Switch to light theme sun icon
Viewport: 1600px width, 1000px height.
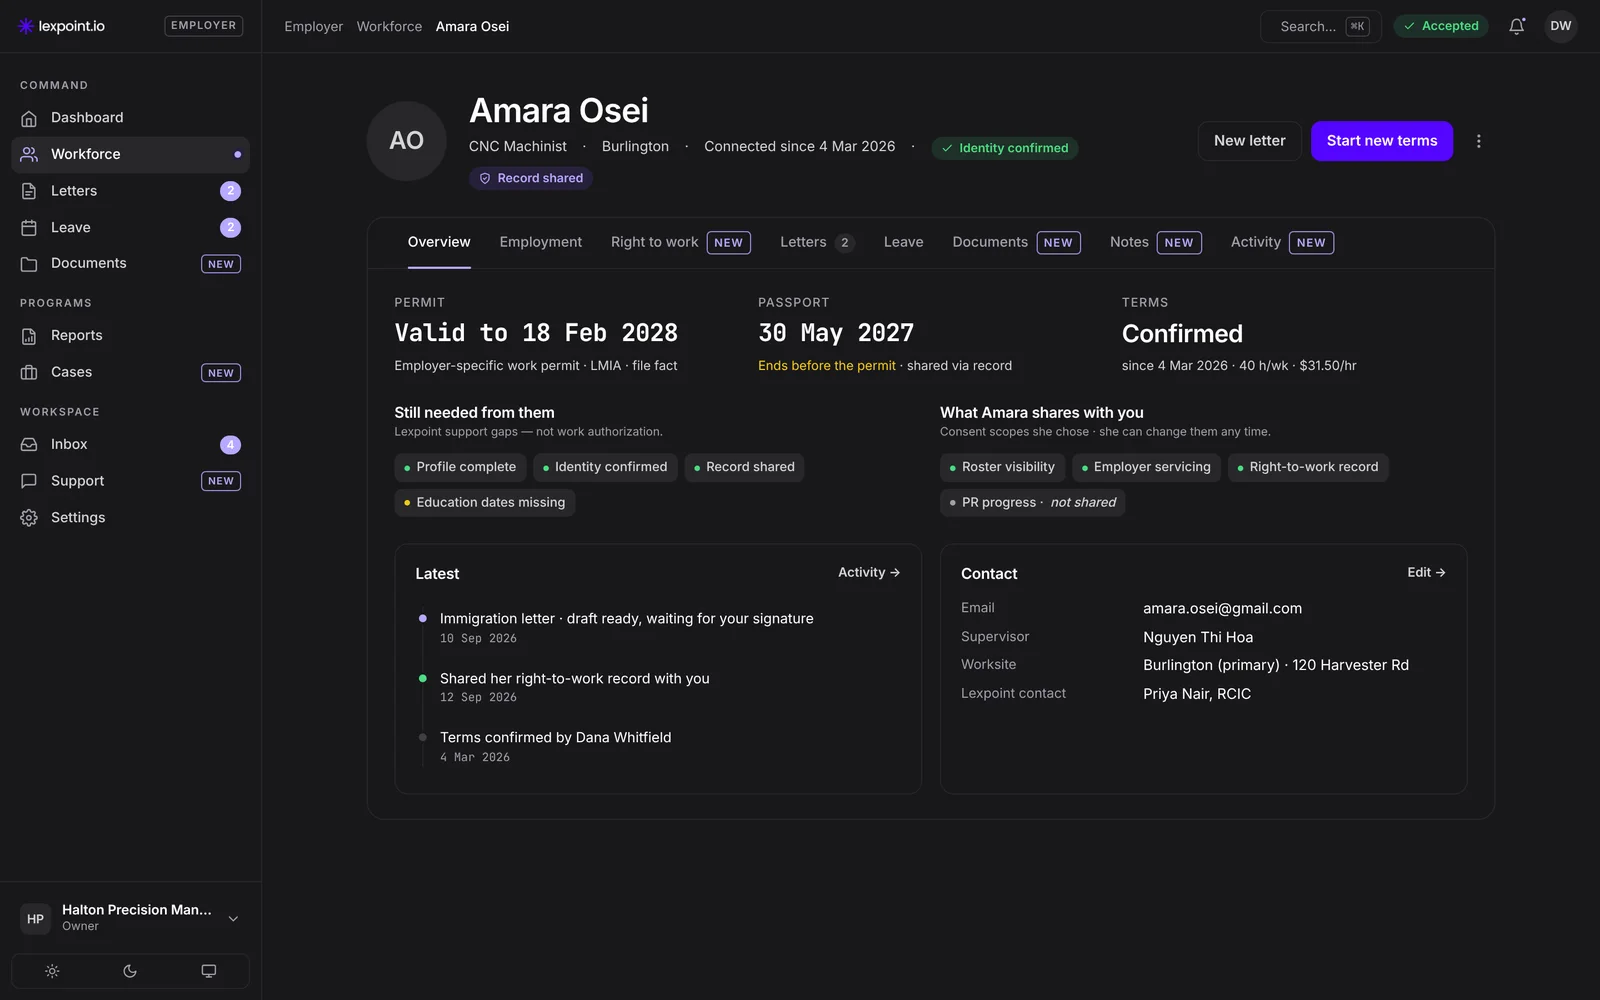coord(52,971)
